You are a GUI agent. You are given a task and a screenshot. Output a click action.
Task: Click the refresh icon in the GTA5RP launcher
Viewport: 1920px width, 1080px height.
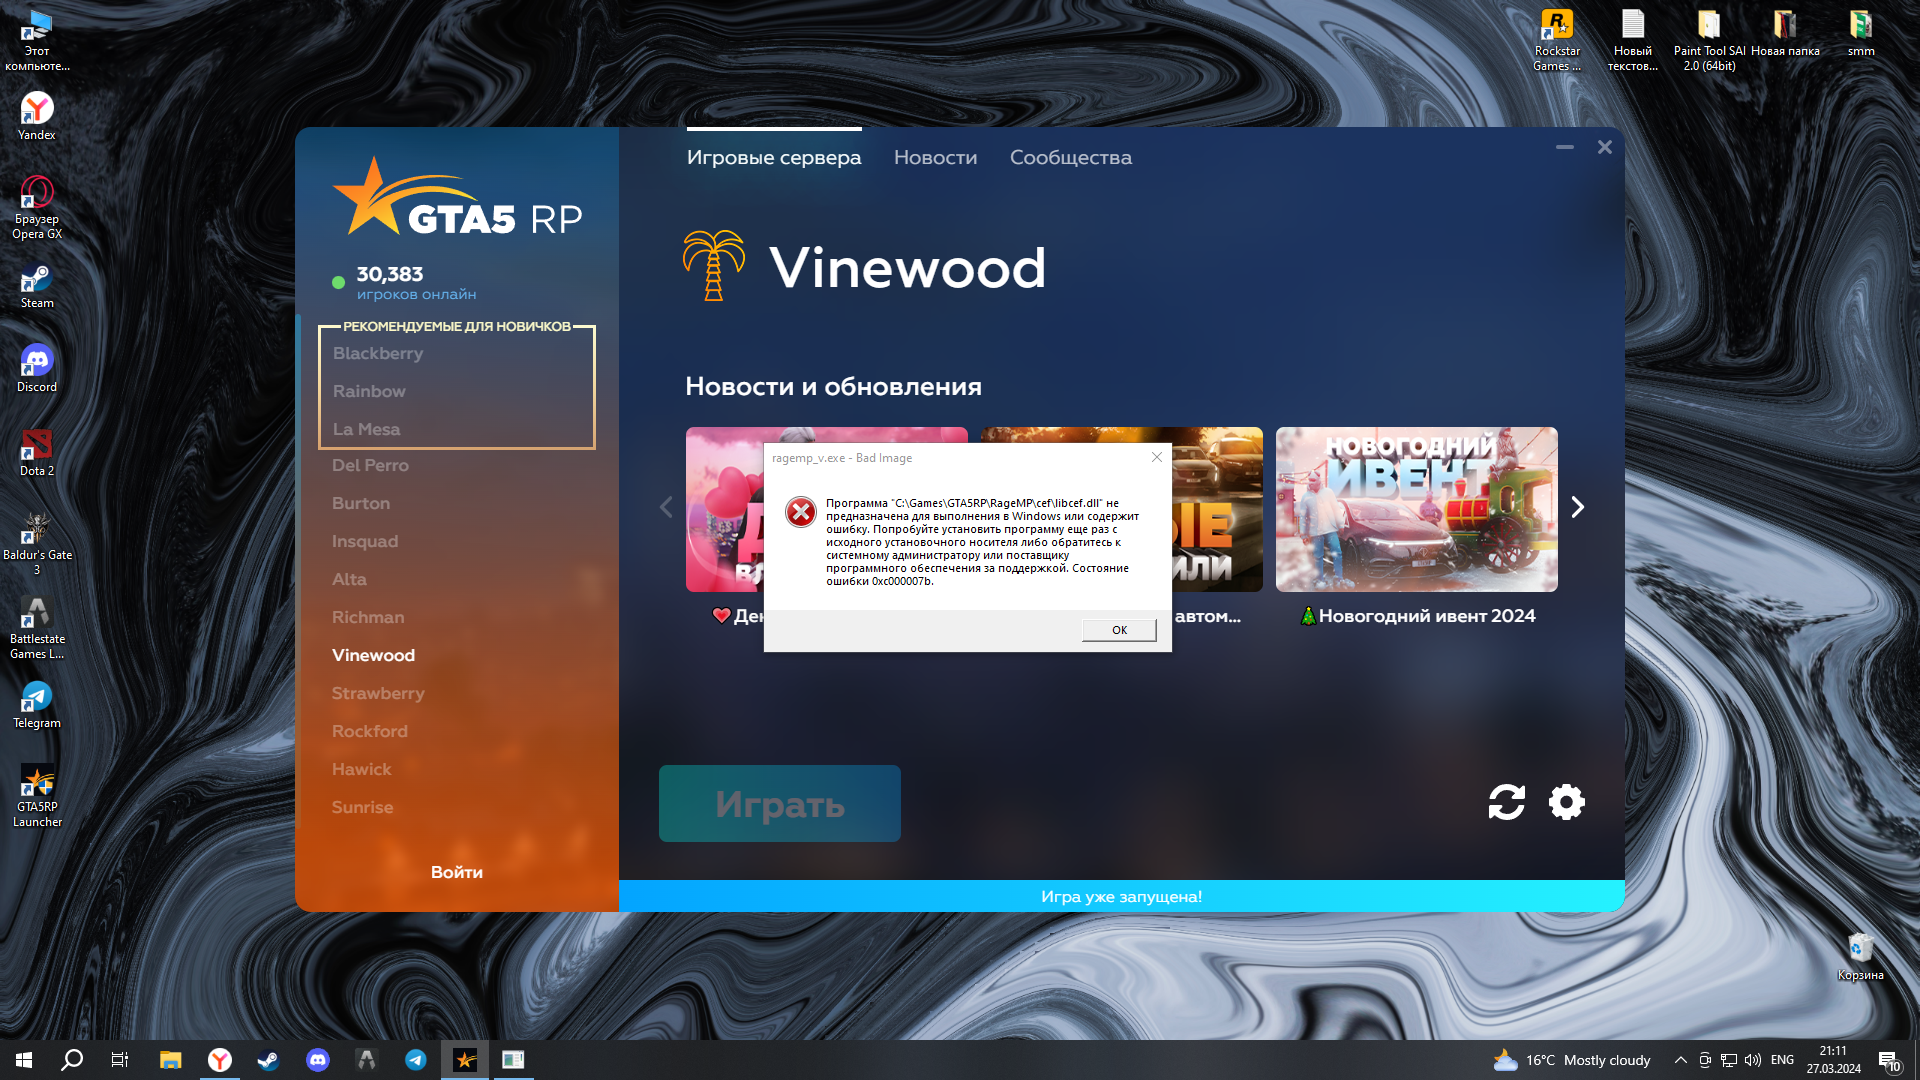click(1506, 802)
